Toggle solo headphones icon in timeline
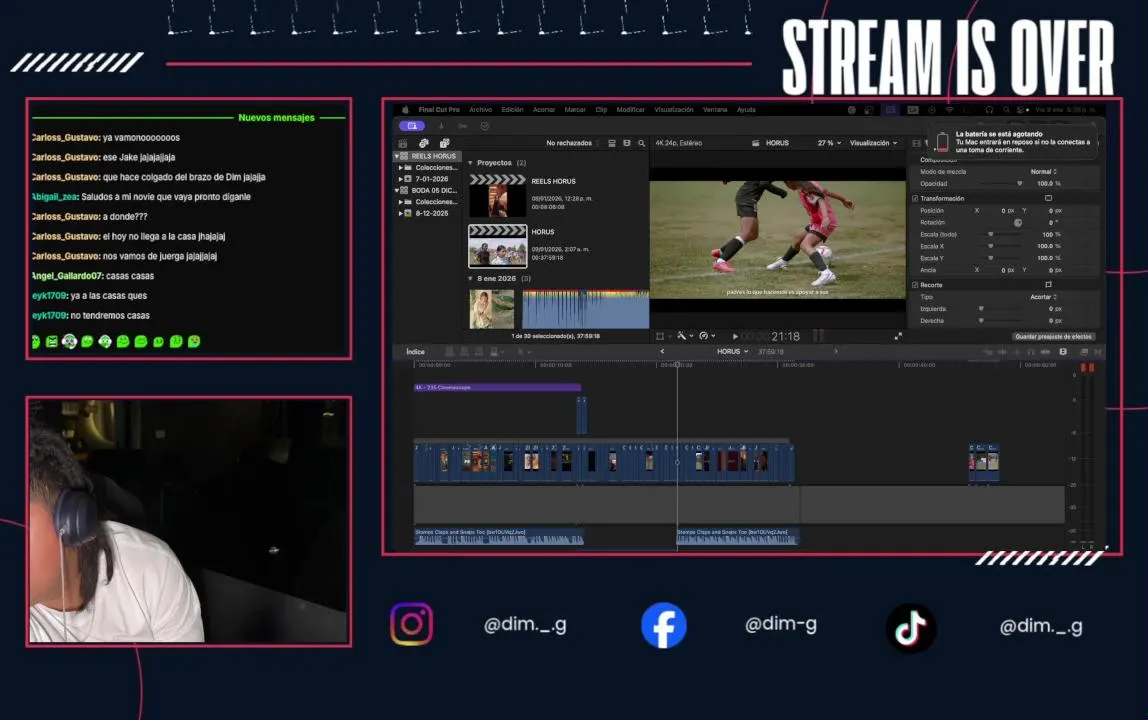The height and width of the screenshot is (720, 1148). point(1031,352)
